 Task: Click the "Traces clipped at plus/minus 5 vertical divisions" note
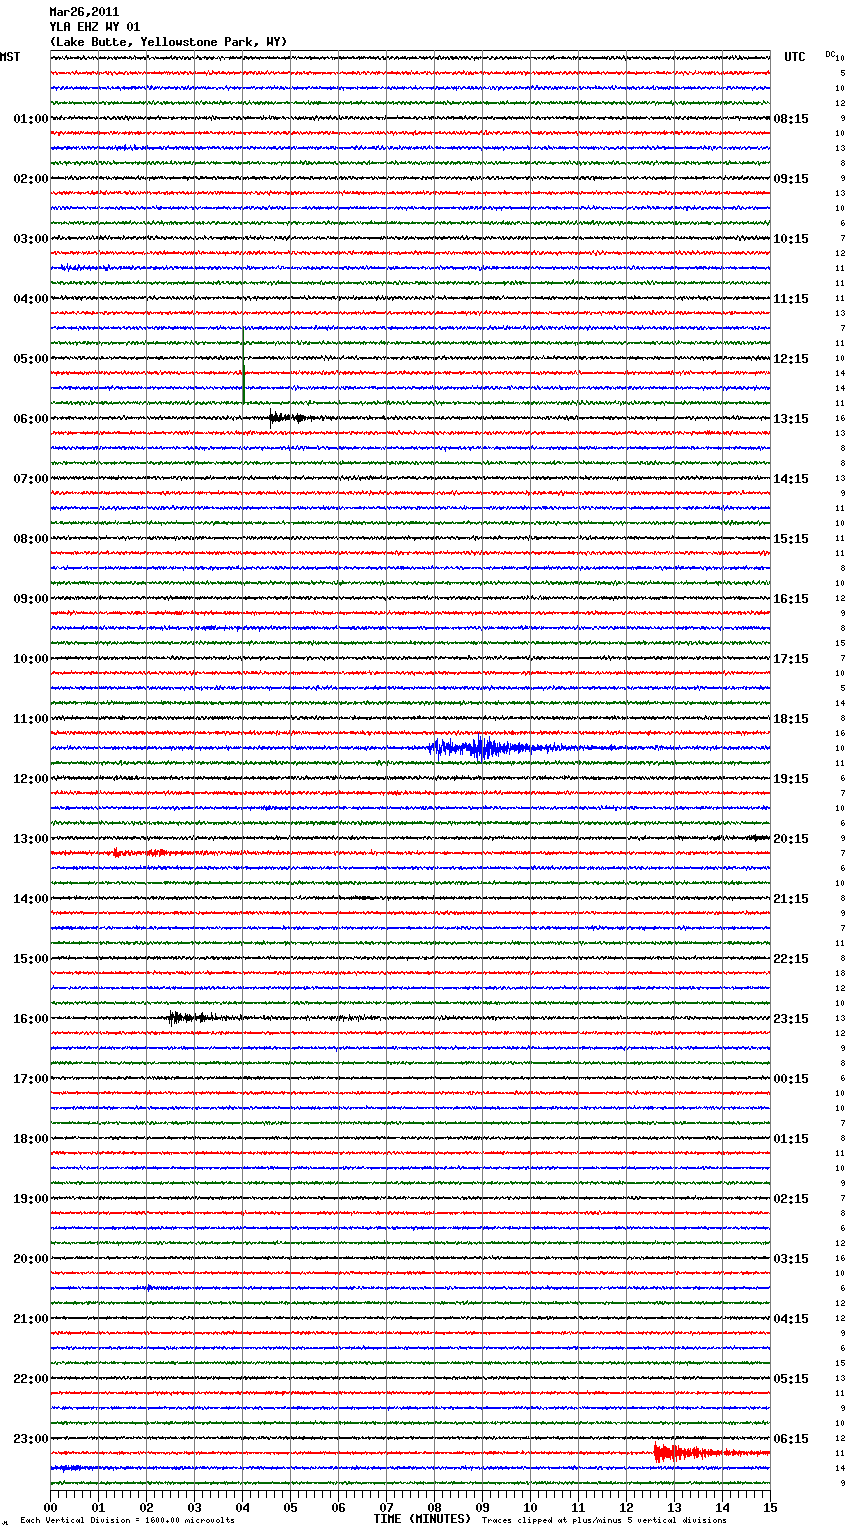click(604, 1520)
